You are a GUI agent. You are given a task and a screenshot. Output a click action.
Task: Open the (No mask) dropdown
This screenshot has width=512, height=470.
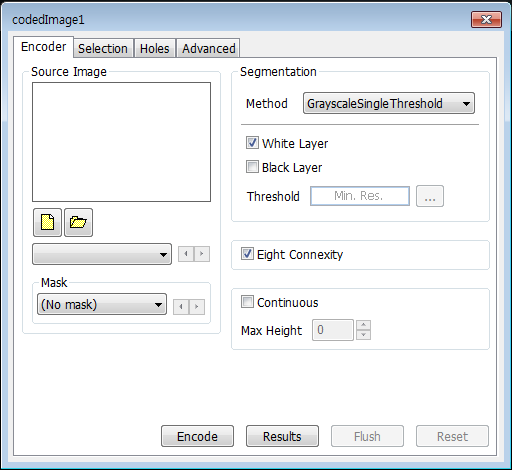click(102, 304)
